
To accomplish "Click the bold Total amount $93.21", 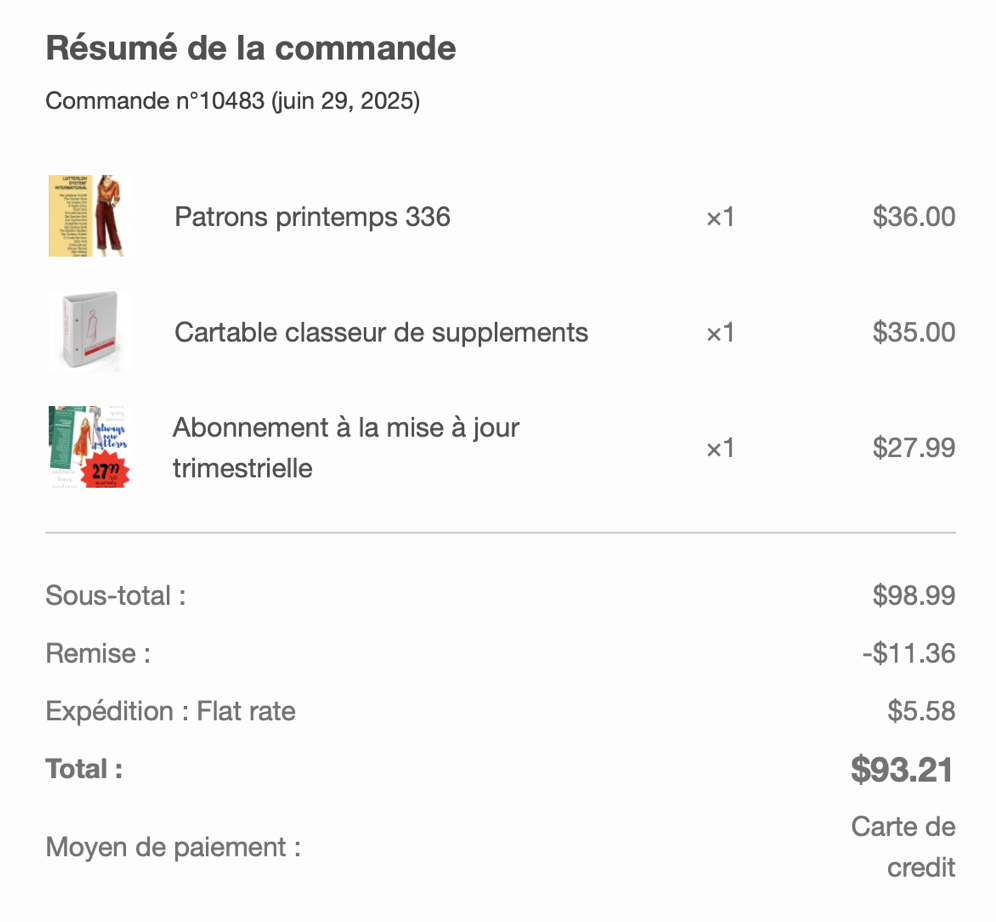I will pyautogui.click(x=902, y=770).
